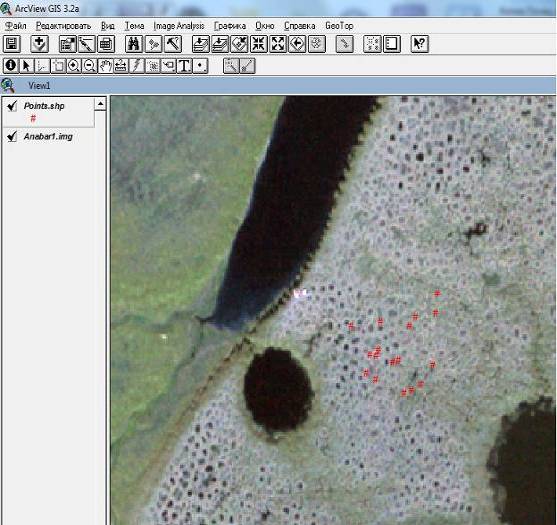Image resolution: width=557 pixels, height=525 pixels.
Task: Click the Add Theme icon
Action: pos(39,44)
